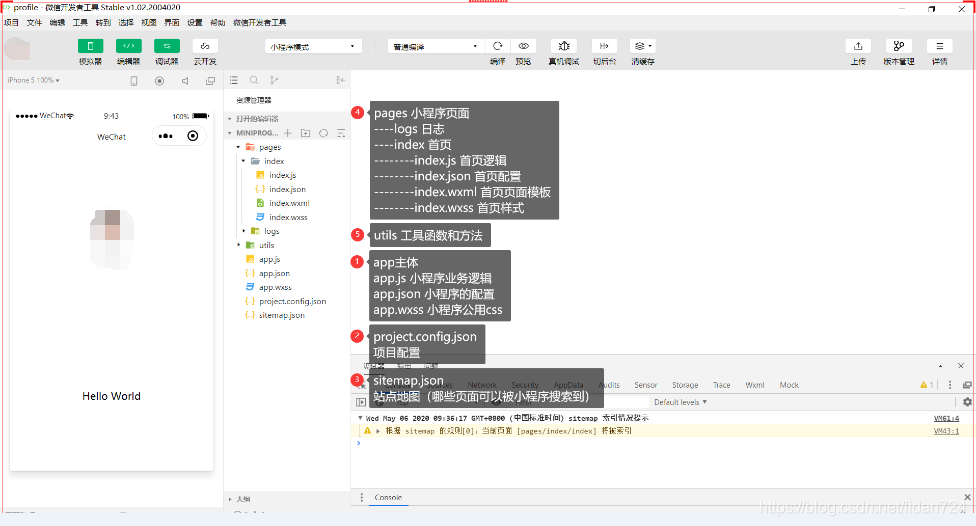The width and height of the screenshot is (976, 526).
Task: Switch to the Storage debugger tab
Action: 685,385
